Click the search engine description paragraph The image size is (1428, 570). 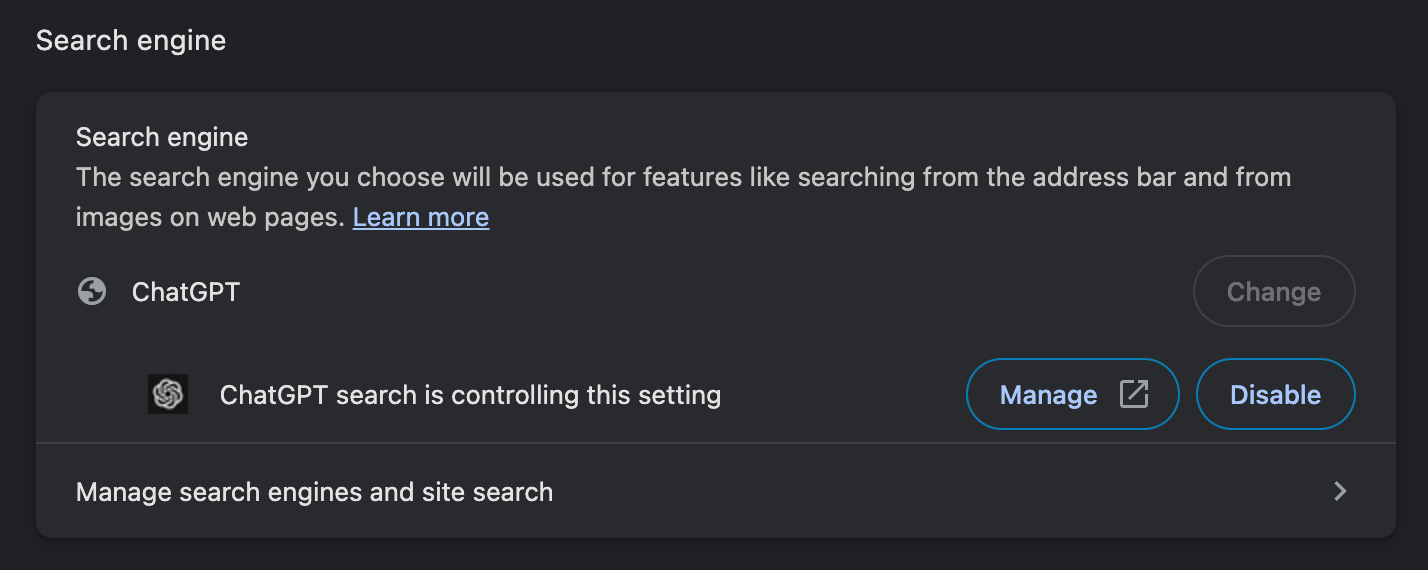tap(684, 197)
